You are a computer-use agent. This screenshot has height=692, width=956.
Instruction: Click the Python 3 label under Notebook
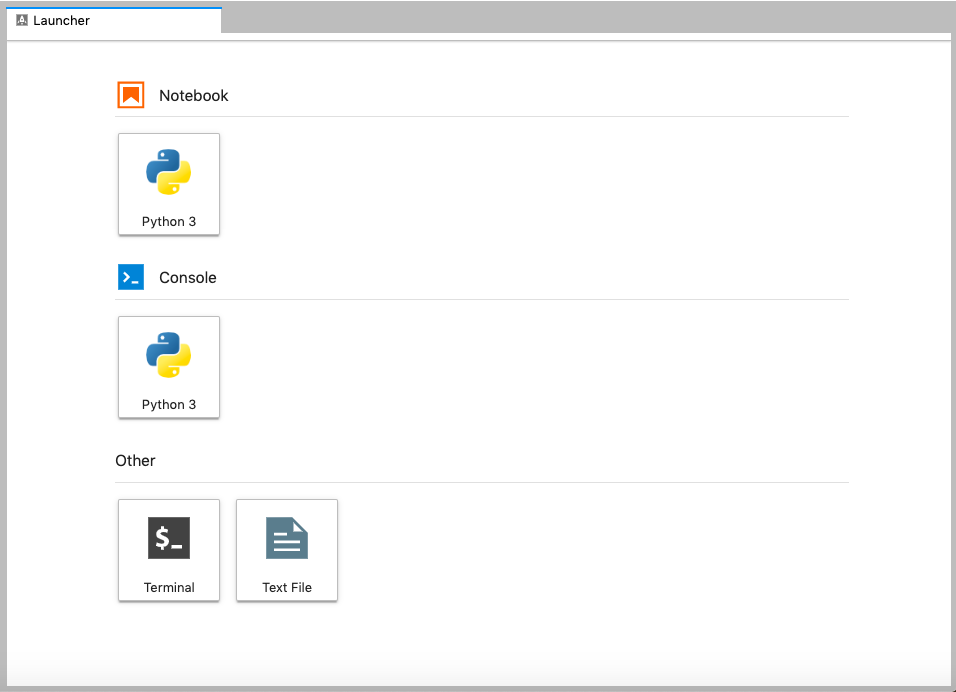coord(169,222)
